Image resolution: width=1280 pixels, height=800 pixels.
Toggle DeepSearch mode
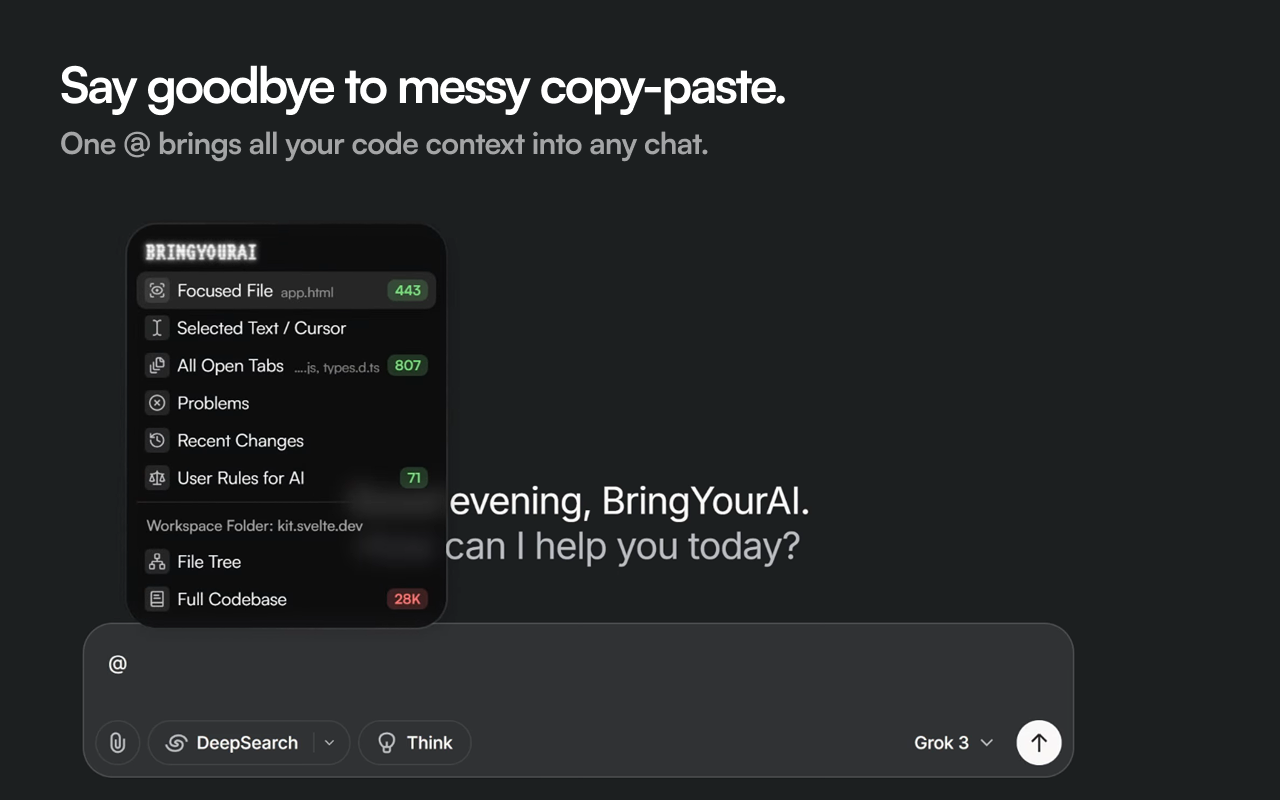click(232, 743)
